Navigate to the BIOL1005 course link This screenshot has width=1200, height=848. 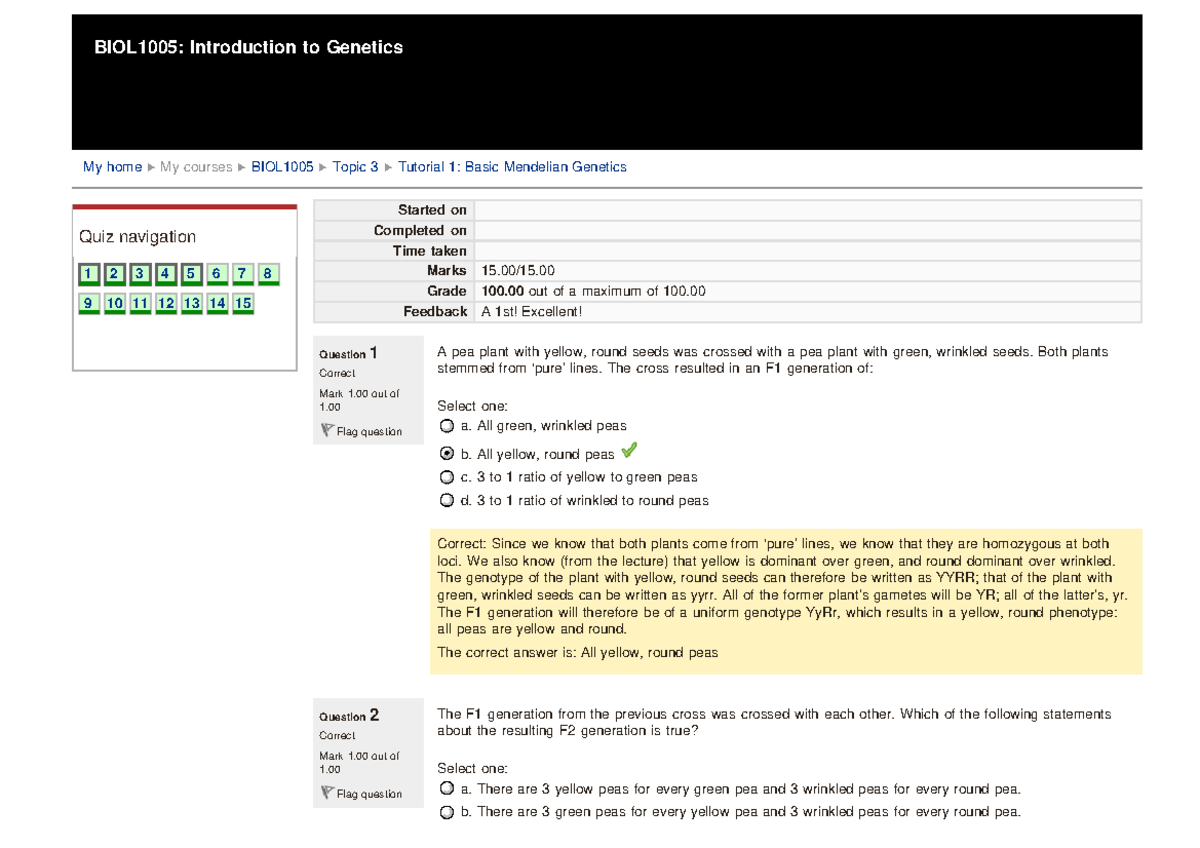[282, 166]
